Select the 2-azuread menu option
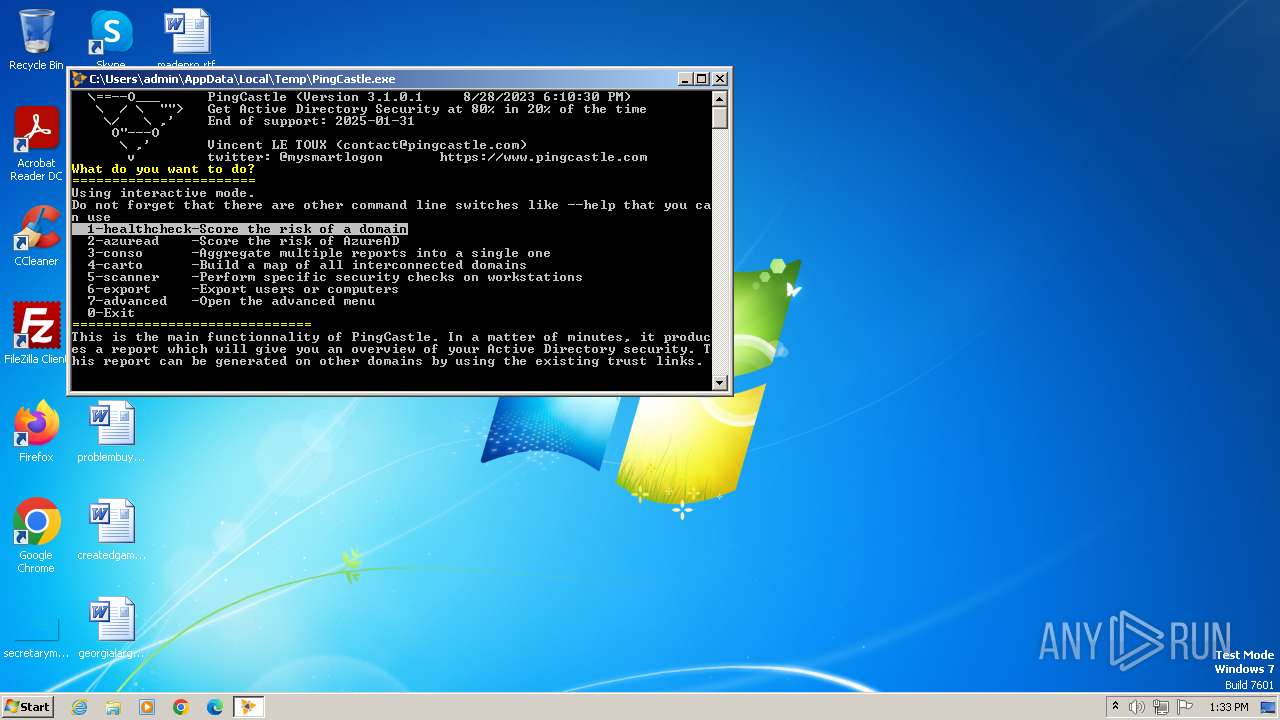The image size is (1280, 720). pos(243,241)
